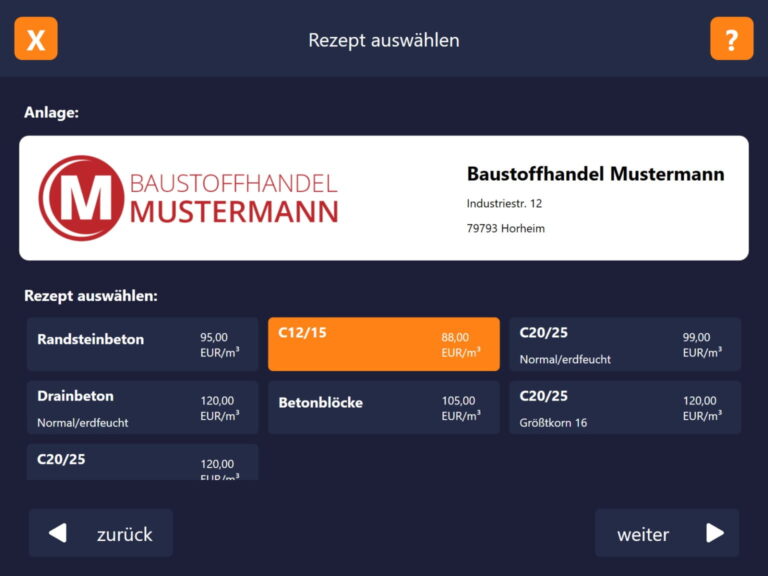Click the Baustoffhandel Mustermann company name
Screen dimensions: 768x576
click(595, 174)
